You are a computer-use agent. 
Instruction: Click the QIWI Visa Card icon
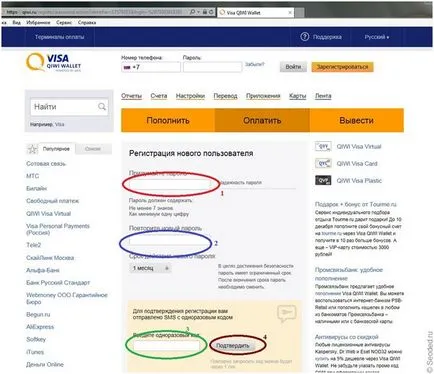323,163
